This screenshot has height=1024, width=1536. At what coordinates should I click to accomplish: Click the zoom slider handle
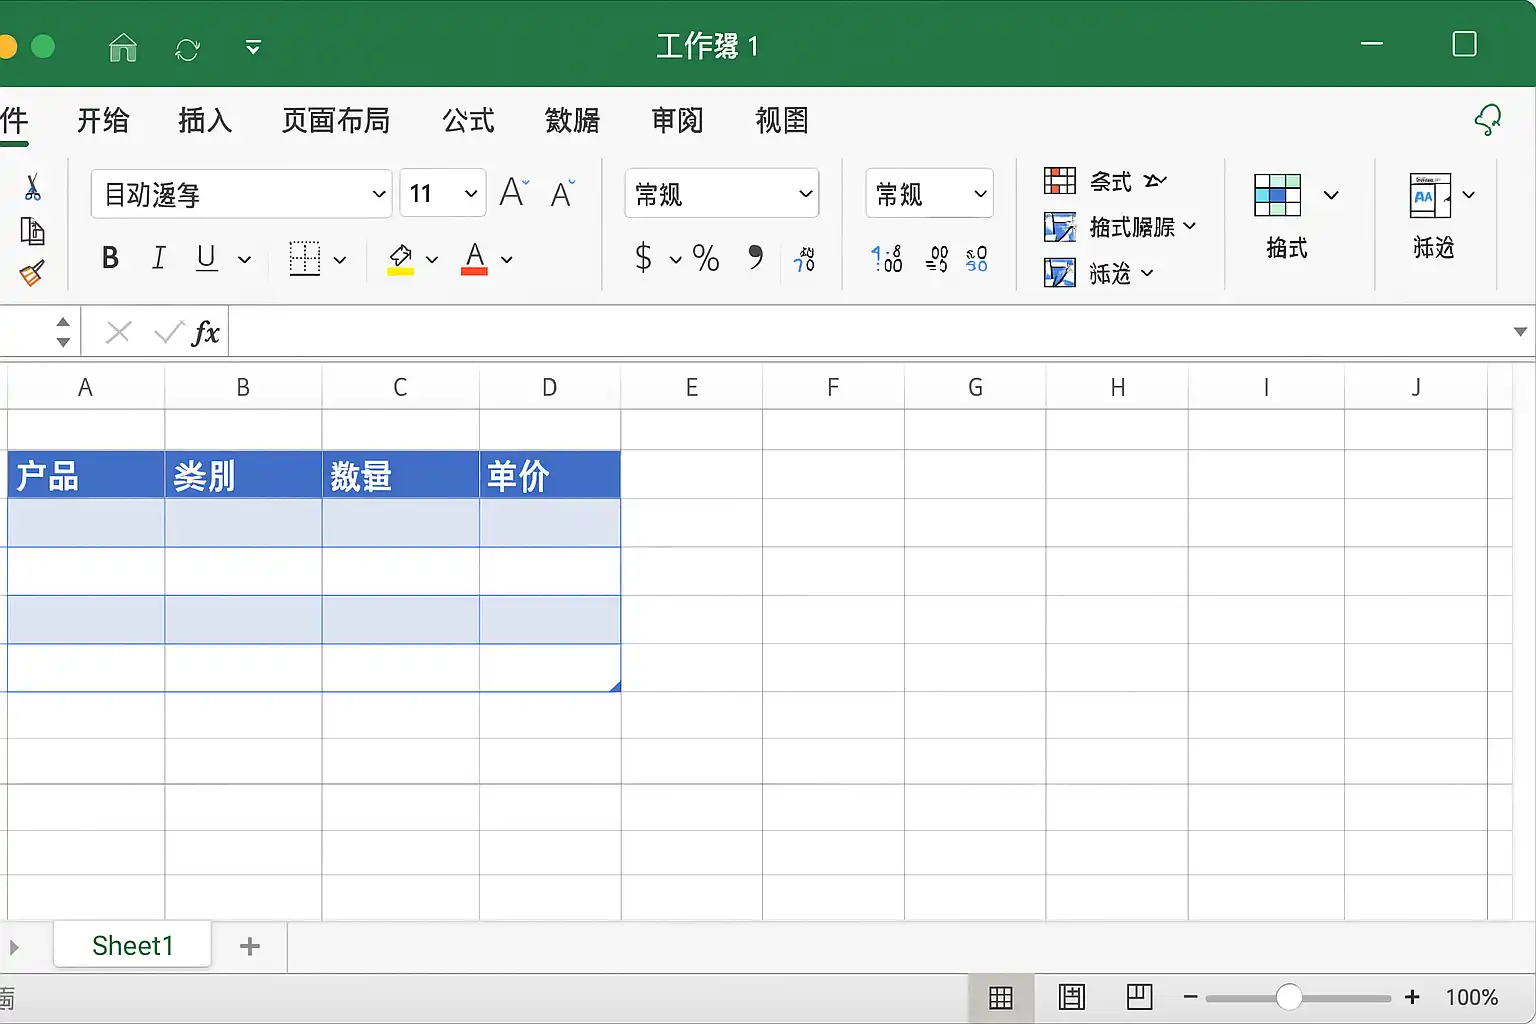coord(1289,997)
